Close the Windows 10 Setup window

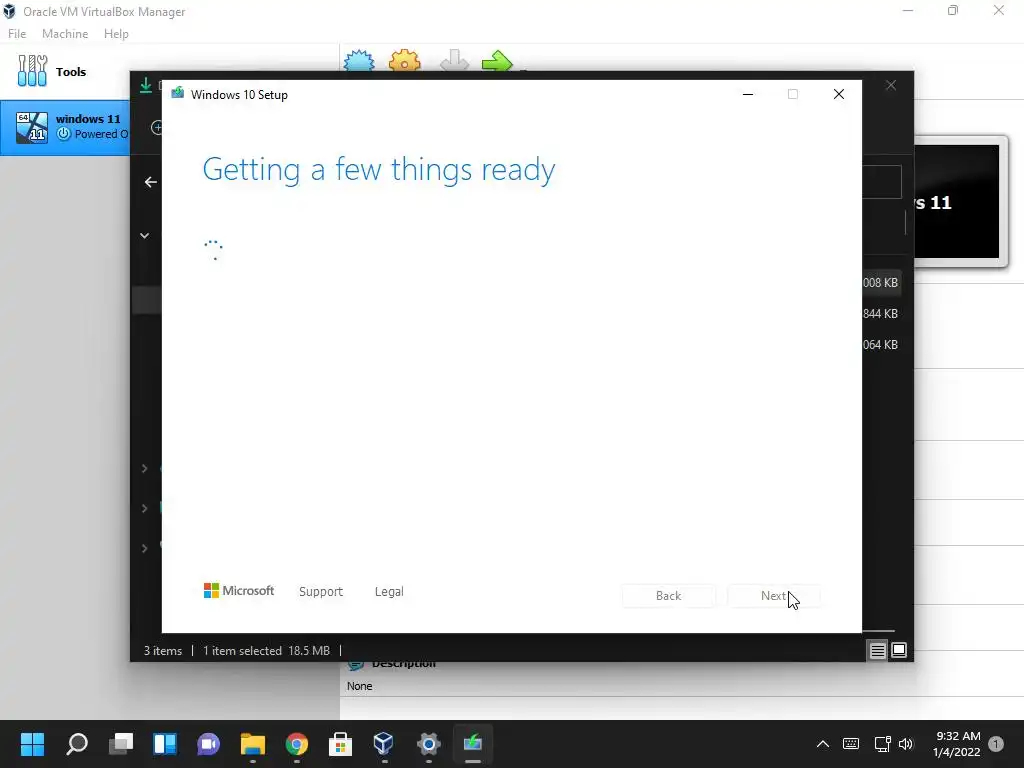point(839,94)
